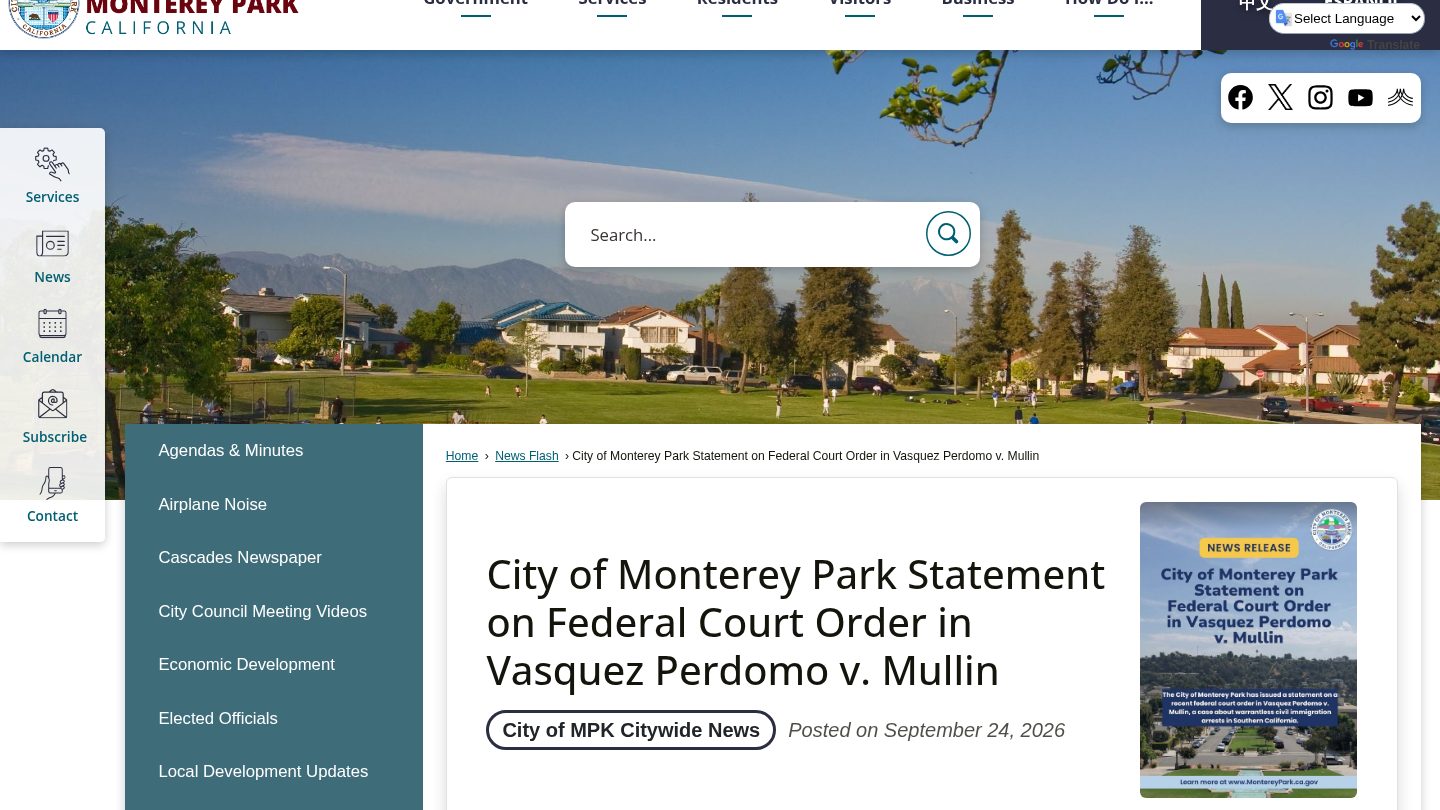Click the Google Translate attribution link
The height and width of the screenshot is (810, 1440).
pos(1374,45)
